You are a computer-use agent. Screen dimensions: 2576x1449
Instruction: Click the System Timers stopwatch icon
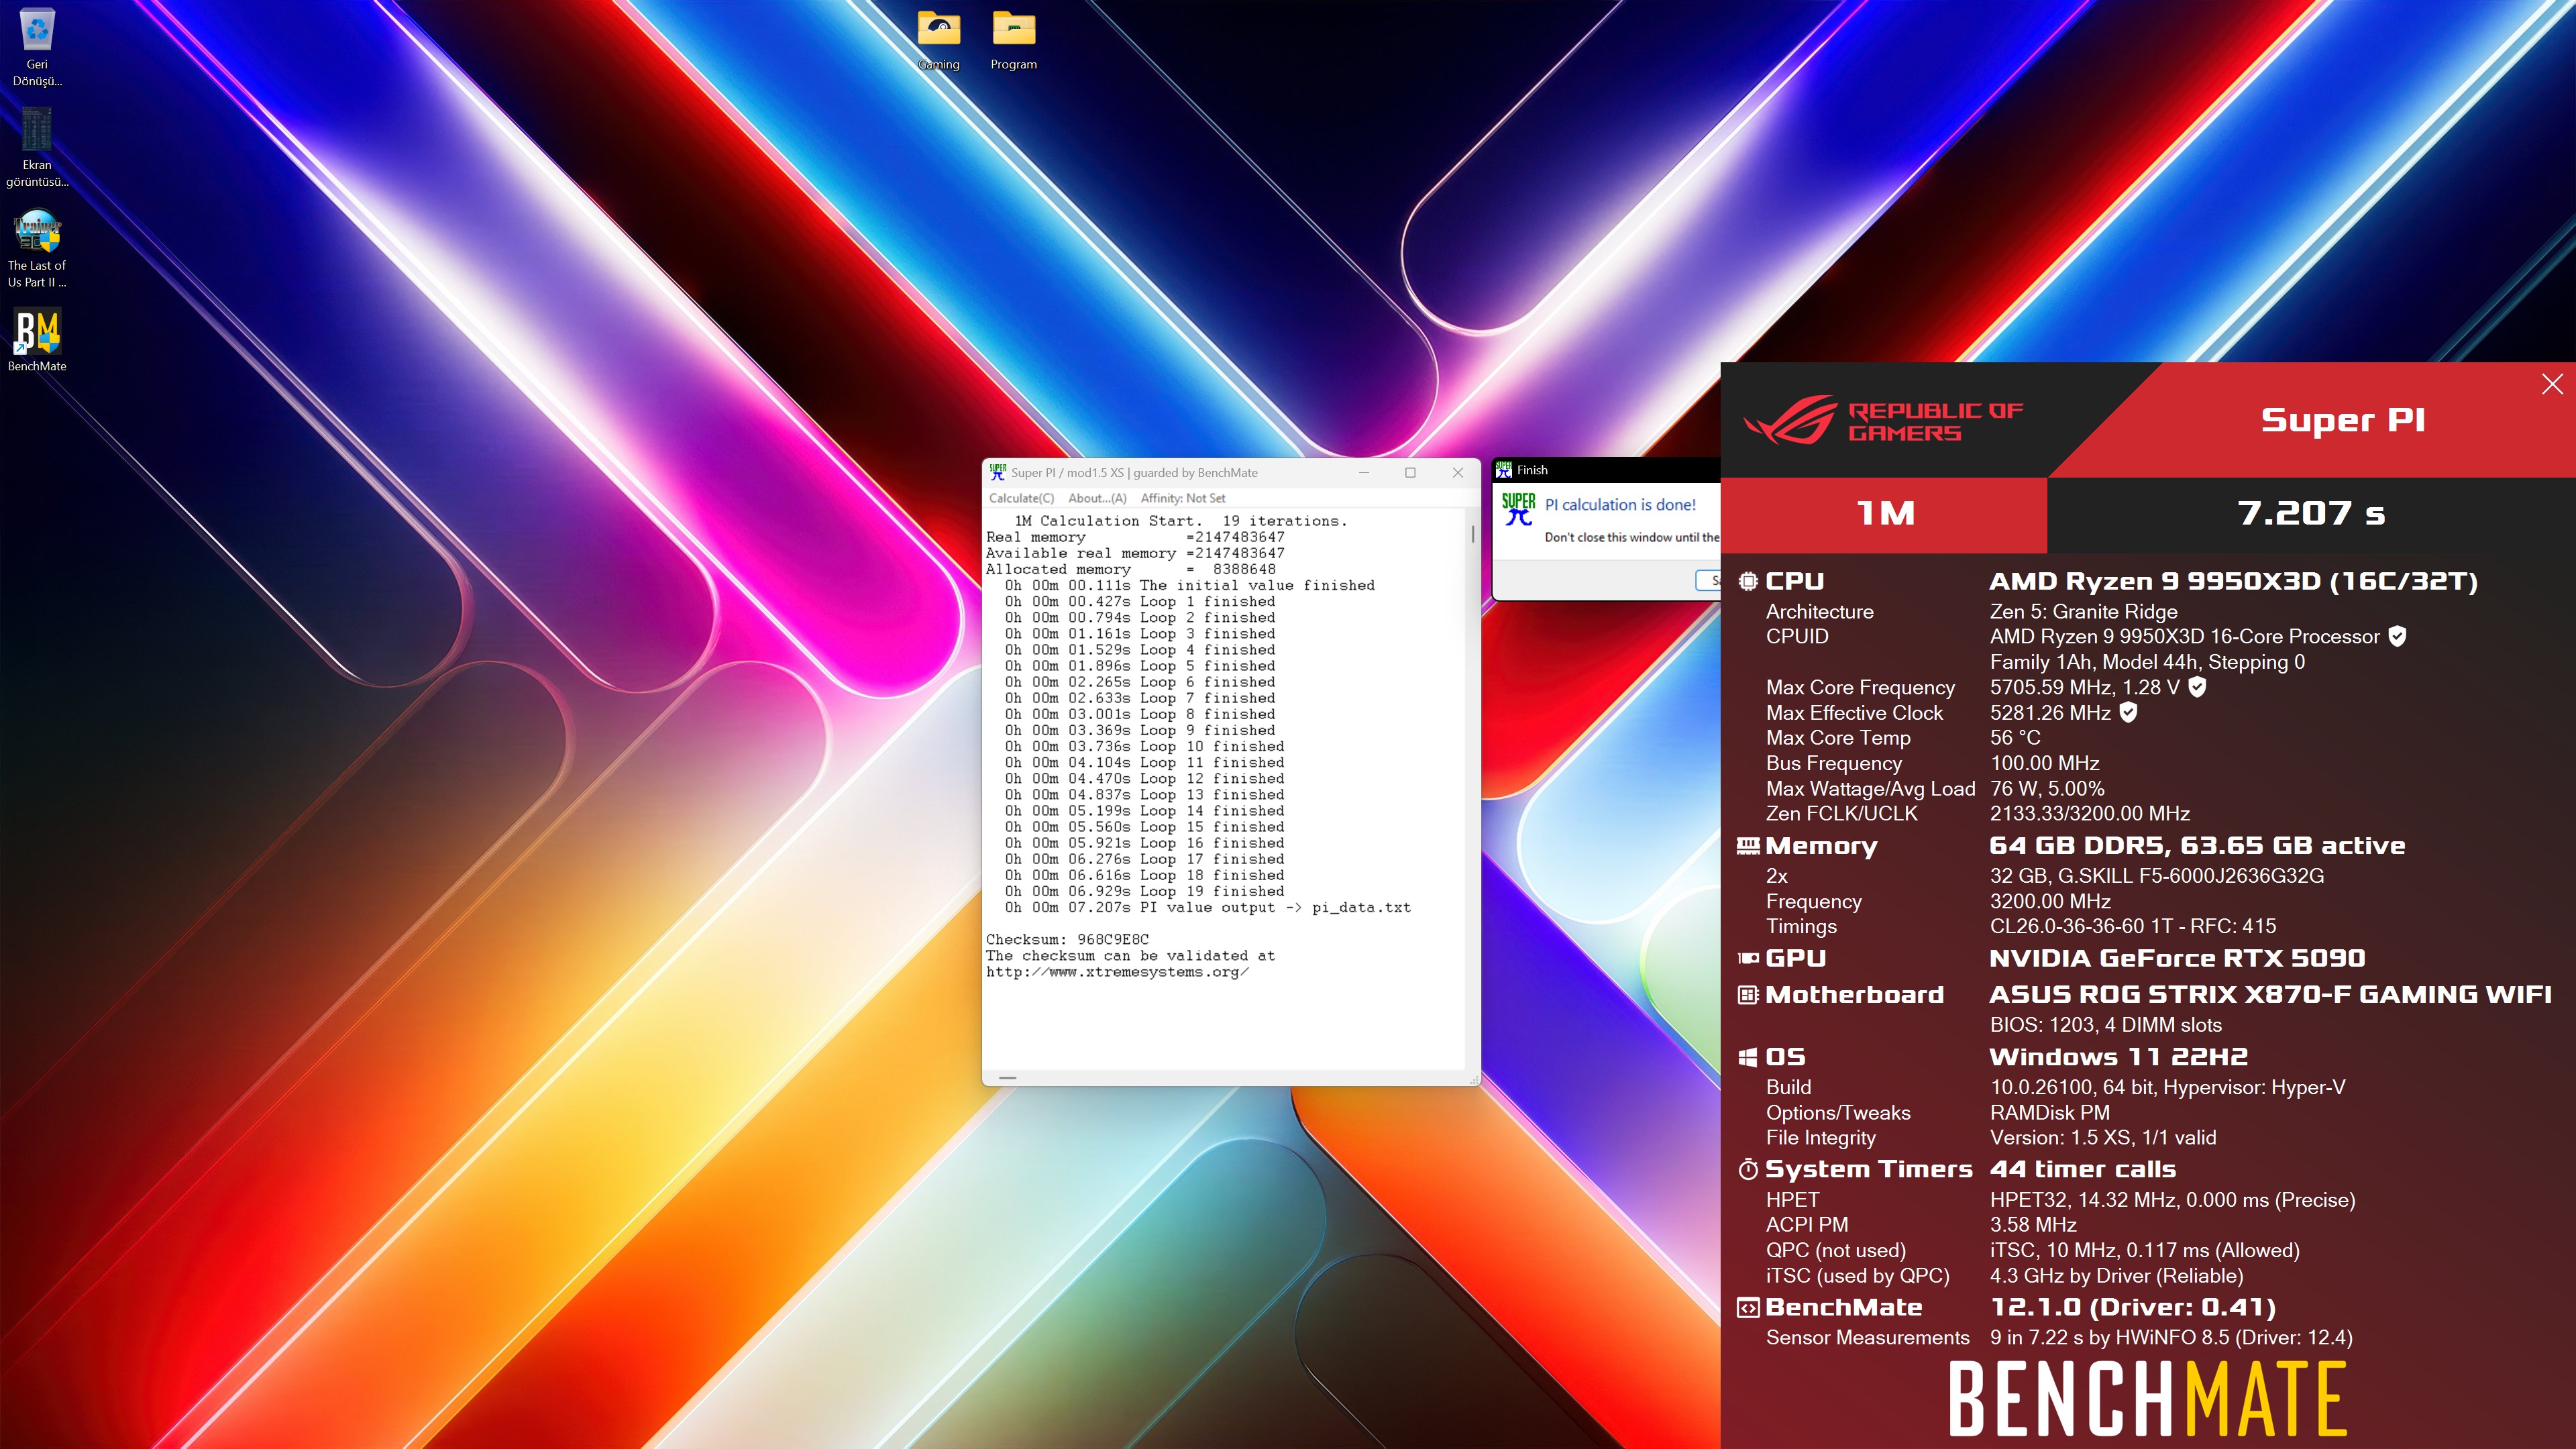click(x=1747, y=1169)
